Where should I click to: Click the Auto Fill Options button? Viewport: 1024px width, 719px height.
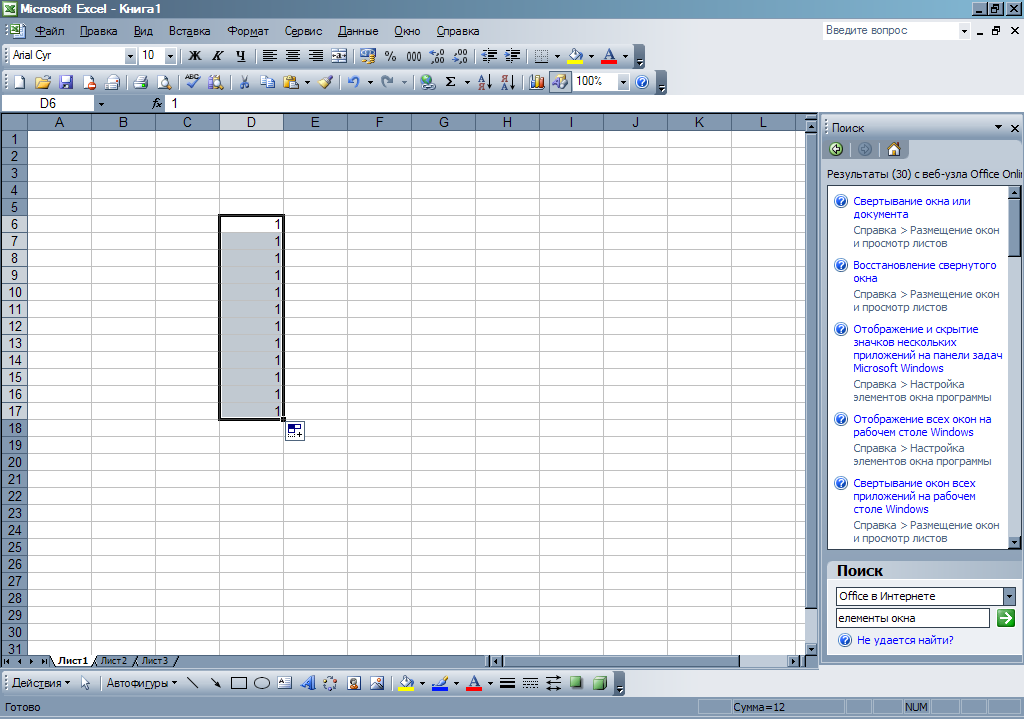(295, 431)
